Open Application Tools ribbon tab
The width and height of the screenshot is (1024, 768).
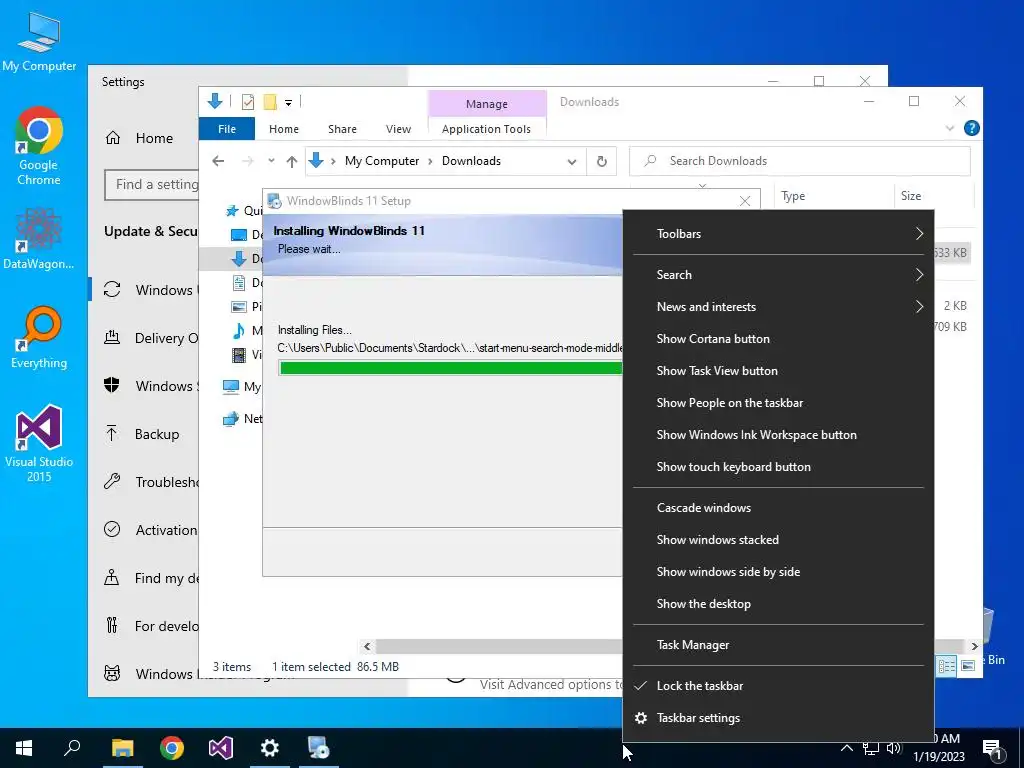pos(487,129)
